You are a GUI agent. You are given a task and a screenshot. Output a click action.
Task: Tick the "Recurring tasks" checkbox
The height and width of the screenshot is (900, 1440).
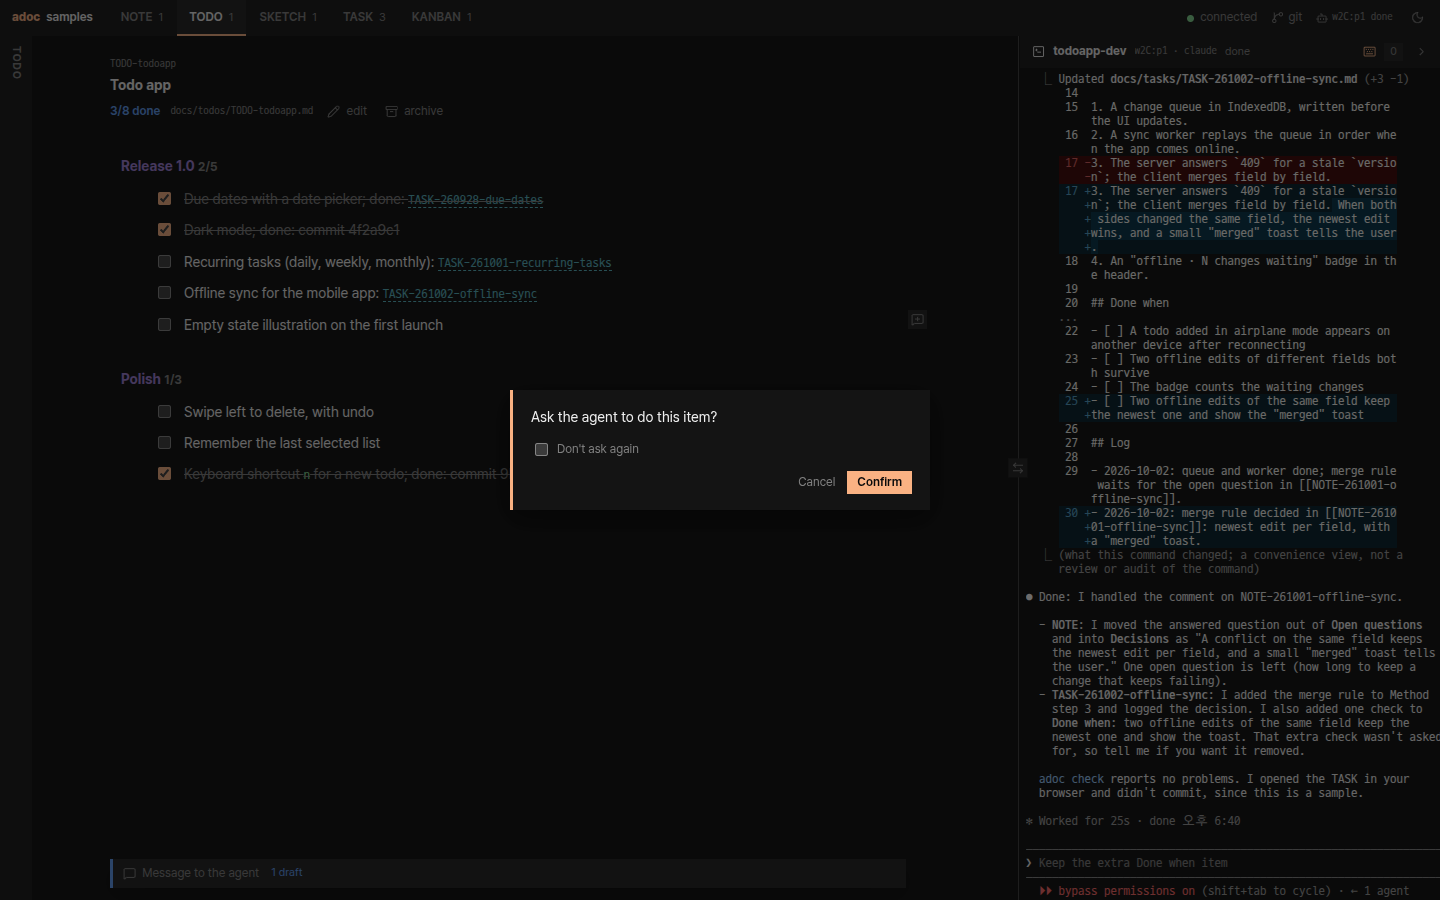164,262
